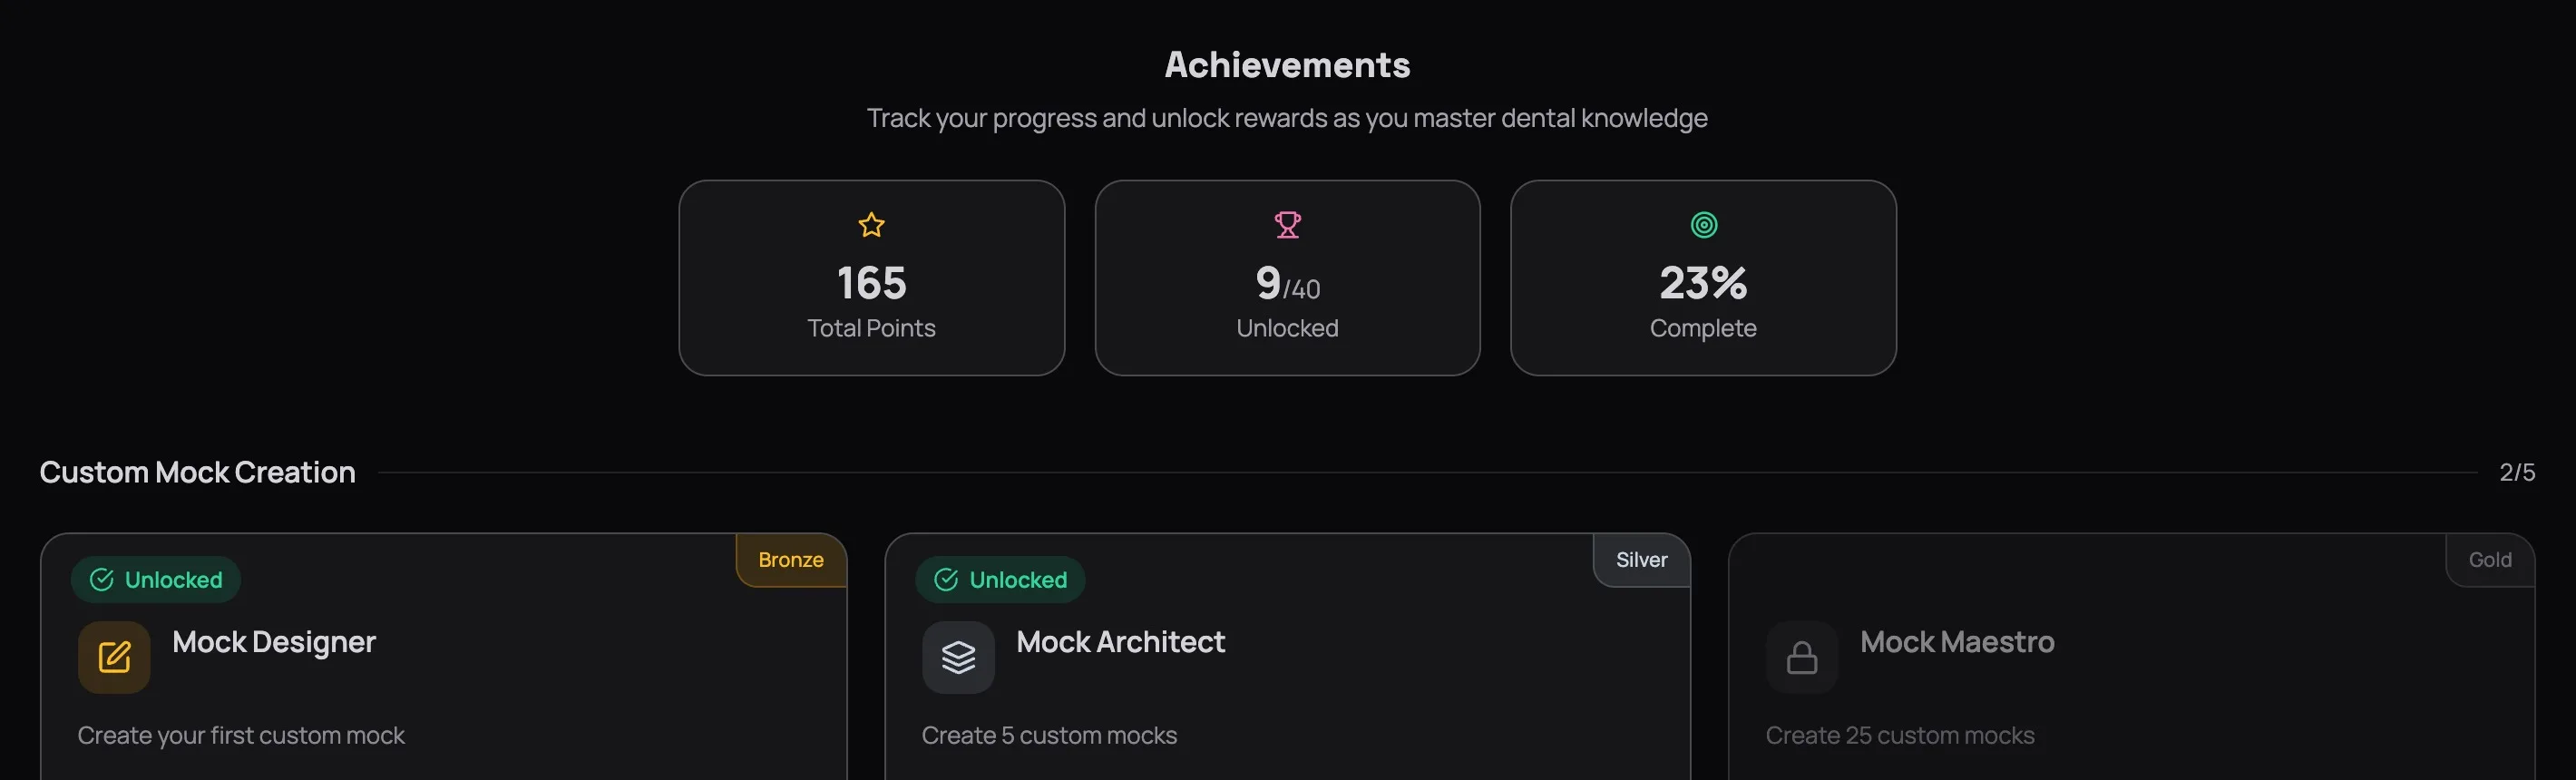Select the Silver tier tab on Mock Architect
2576x780 pixels.
[x=1640, y=560]
